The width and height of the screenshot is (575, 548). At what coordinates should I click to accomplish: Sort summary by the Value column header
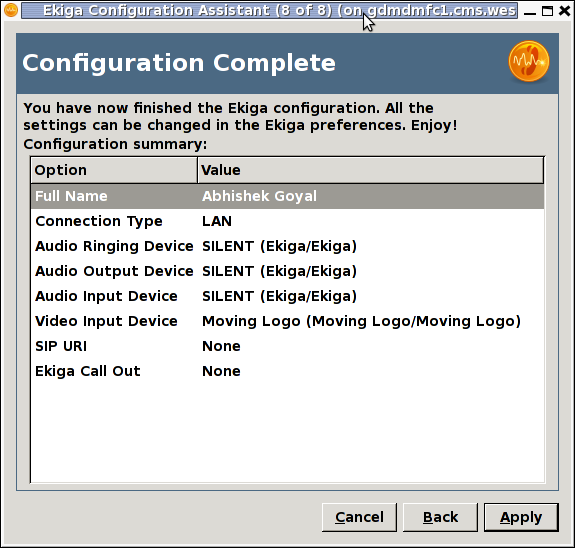pyautogui.click(x=371, y=170)
